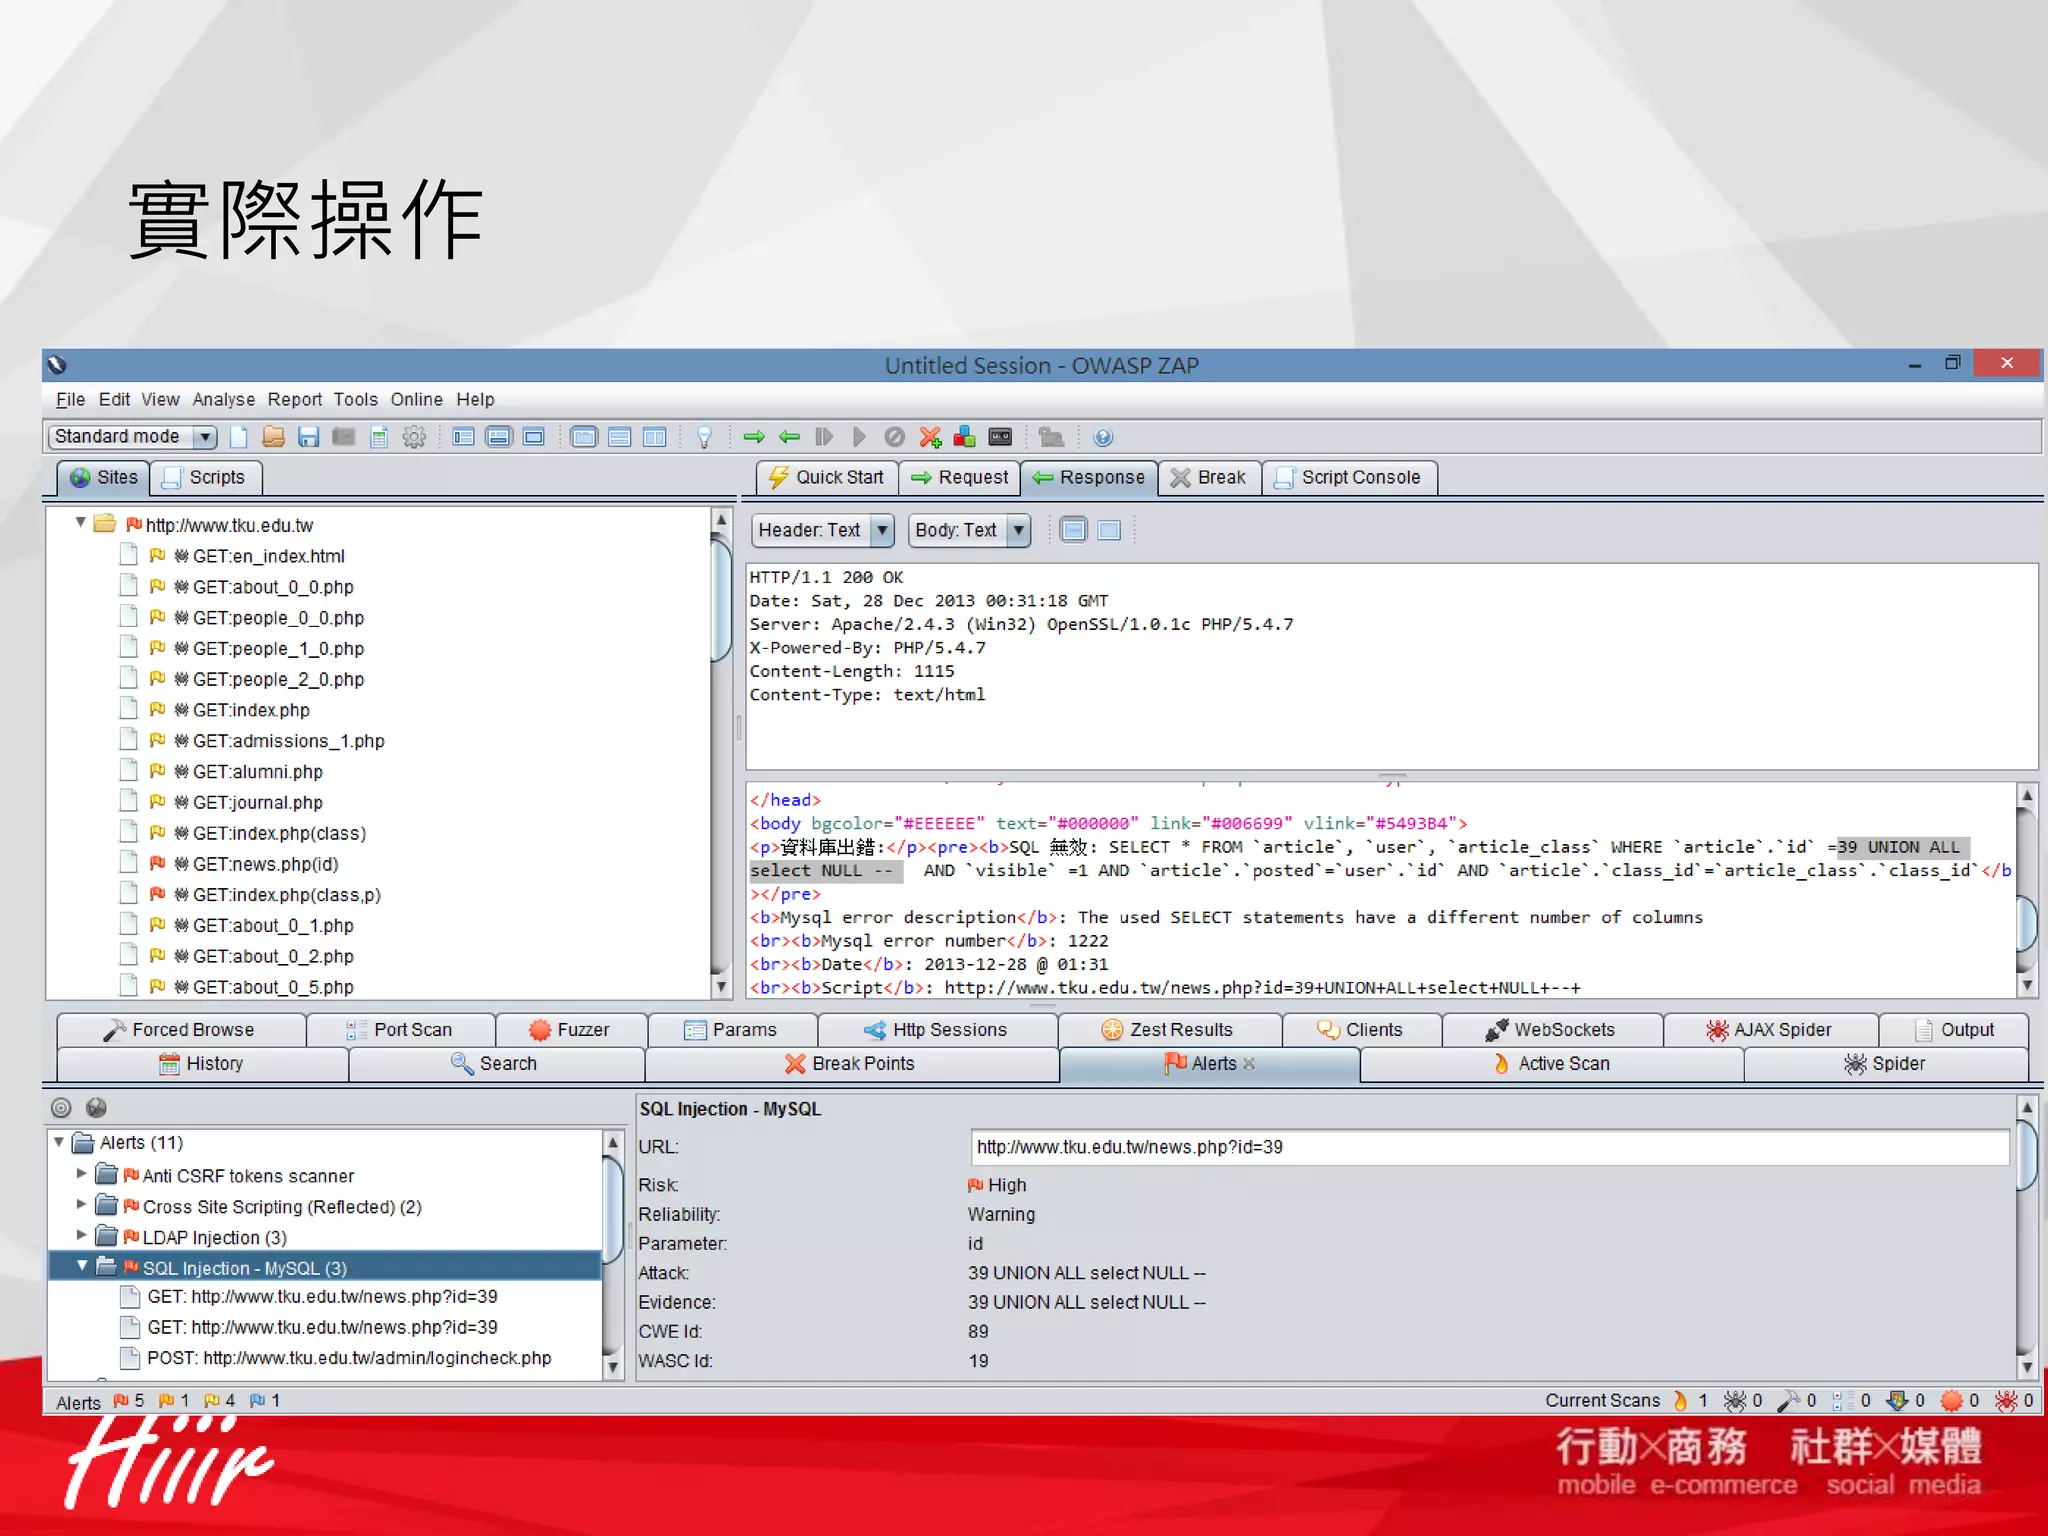Image resolution: width=2048 pixels, height=1536 pixels.
Task: Click the no-entry circle toolbar icon
Action: tap(894, 437)
